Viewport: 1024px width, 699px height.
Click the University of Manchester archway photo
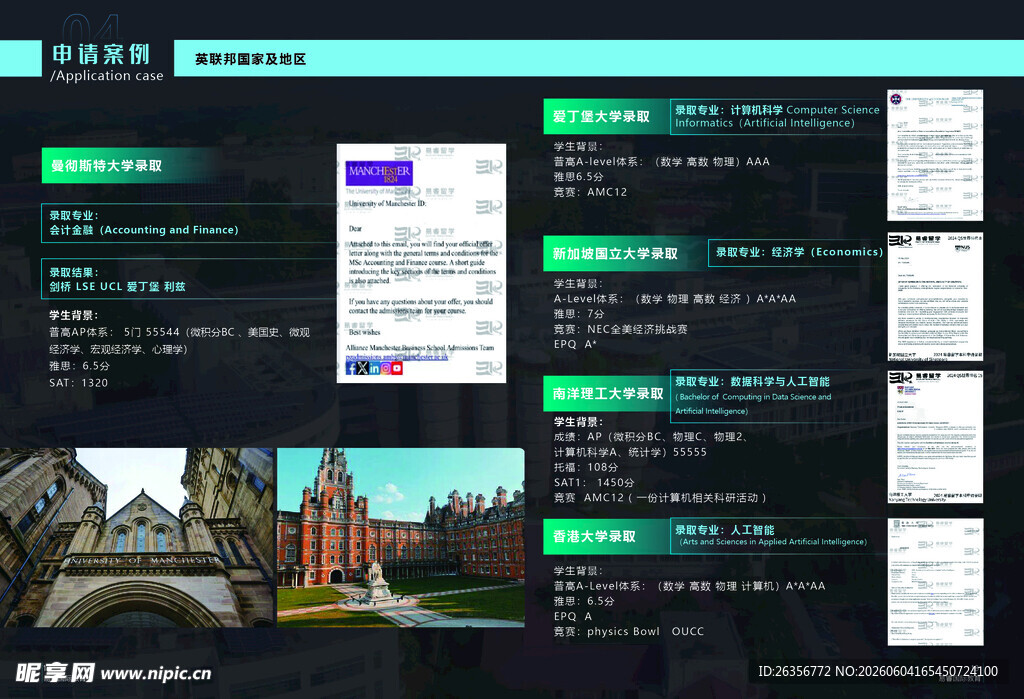point(136,538)
